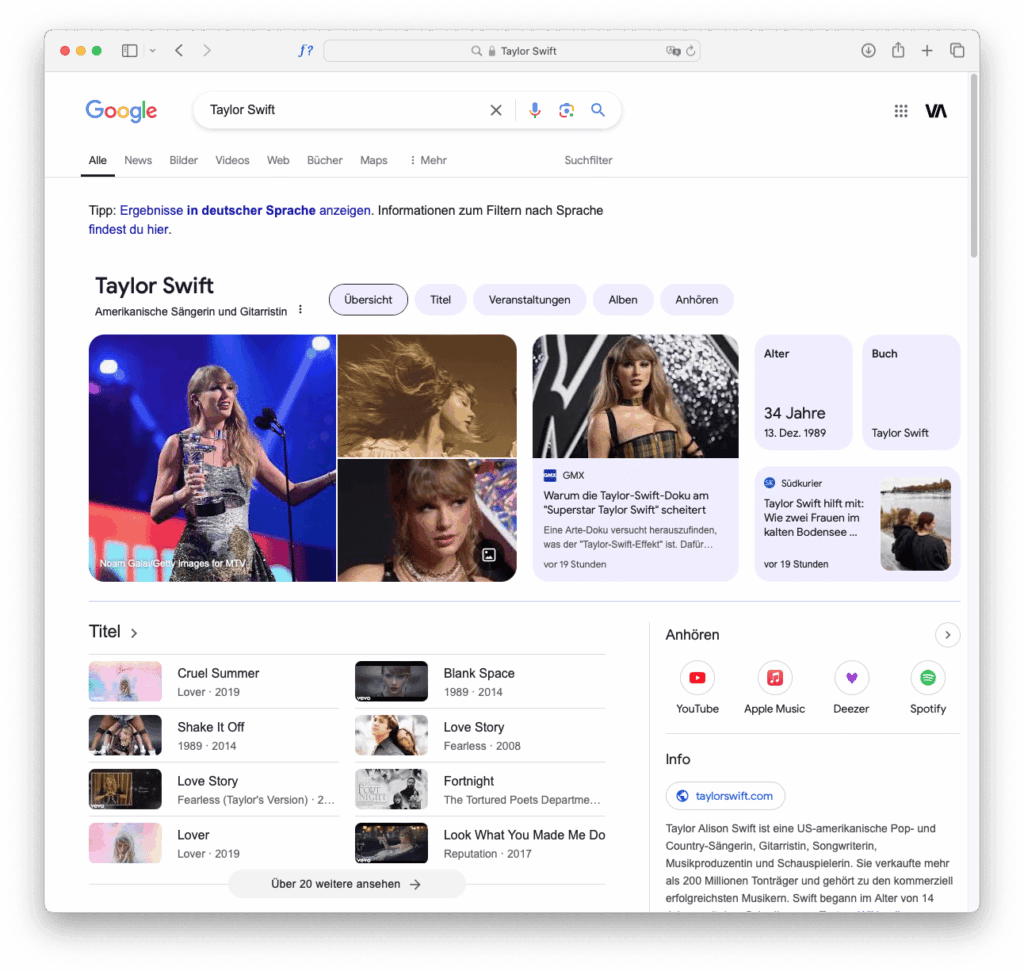The height and width of the screenshot is (971, 1024).
Task: Open the Buch Taylor Swift card
Action: click(911, 392)
